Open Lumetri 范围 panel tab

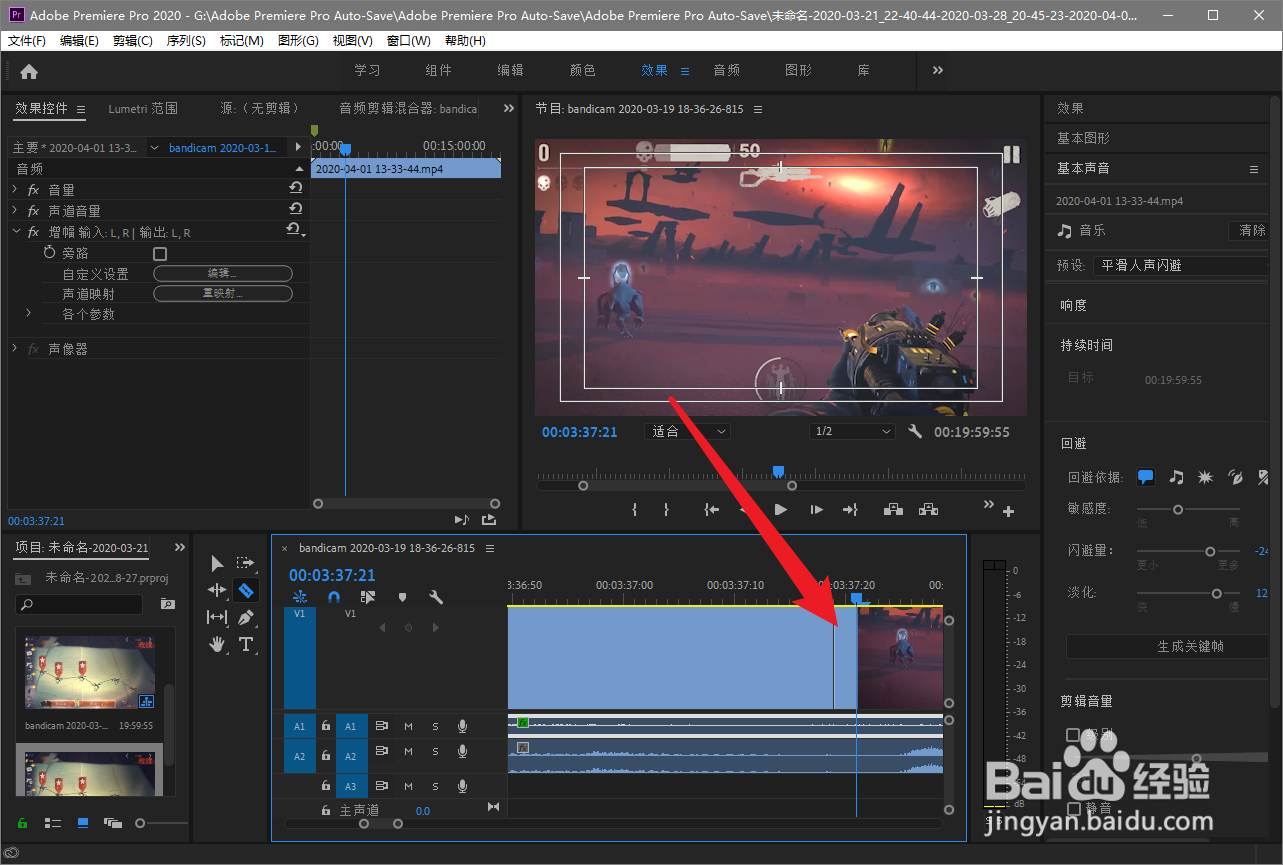[x=143, y=108]
